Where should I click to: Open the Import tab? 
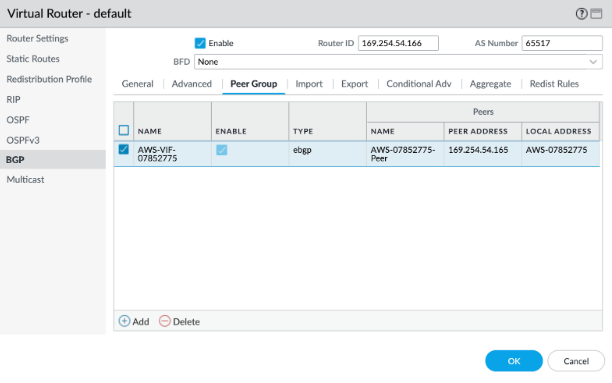pyautogui.click(x=309, y=84)
